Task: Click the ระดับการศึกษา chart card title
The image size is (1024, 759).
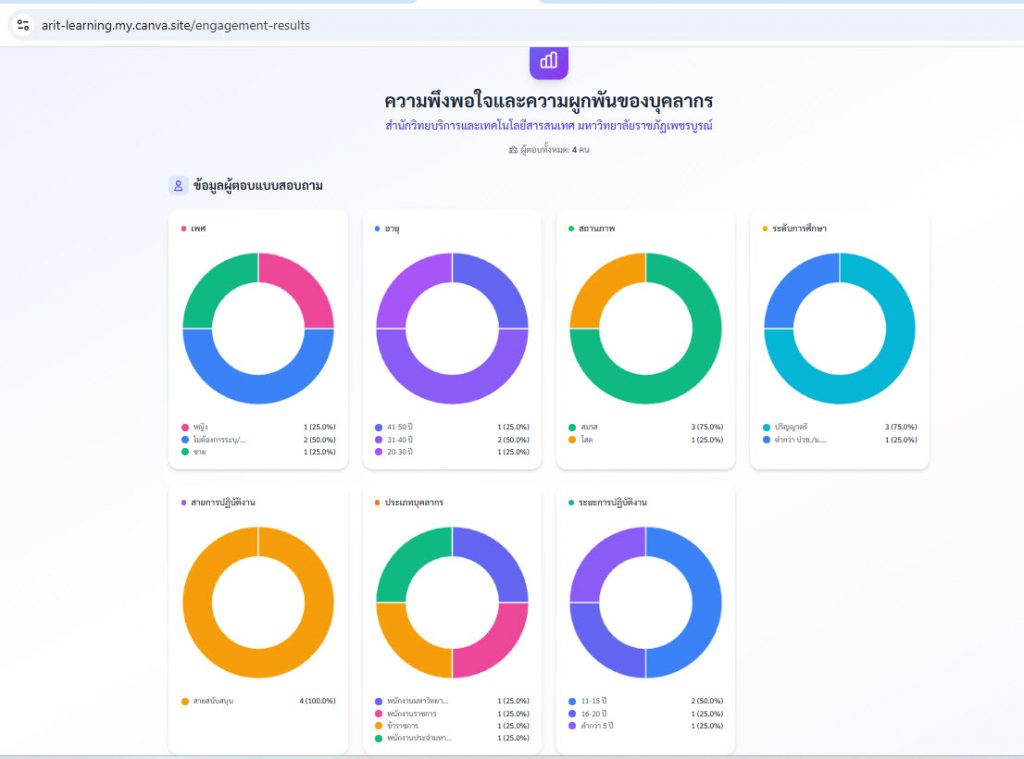Action: [x=799, y=229]
